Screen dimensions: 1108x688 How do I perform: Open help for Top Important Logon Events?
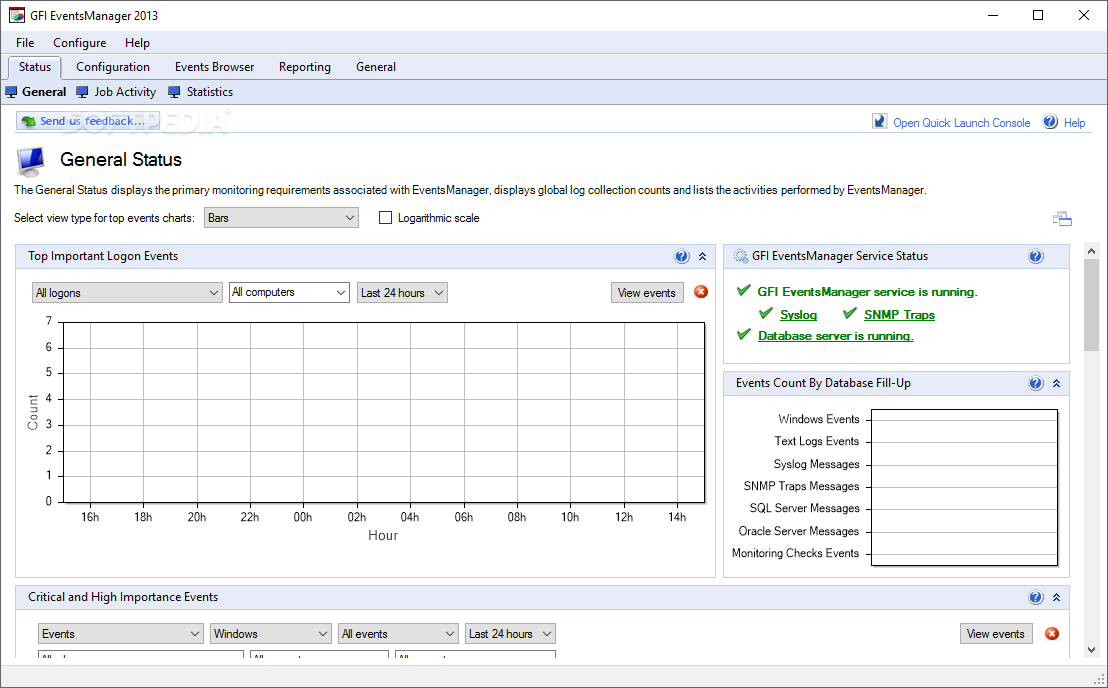pos(681,256)
